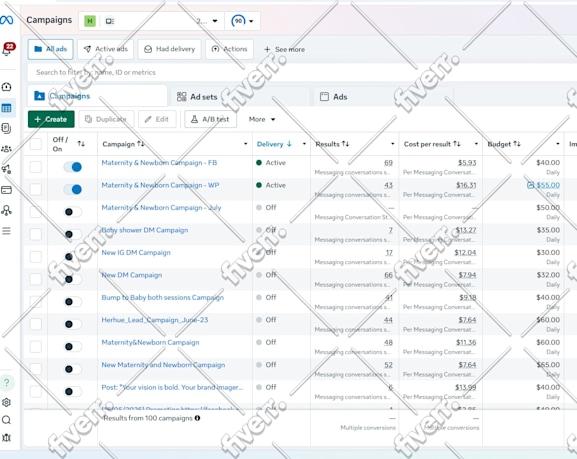
Task: Open Budget column options arrow
Action: (558, 144)
